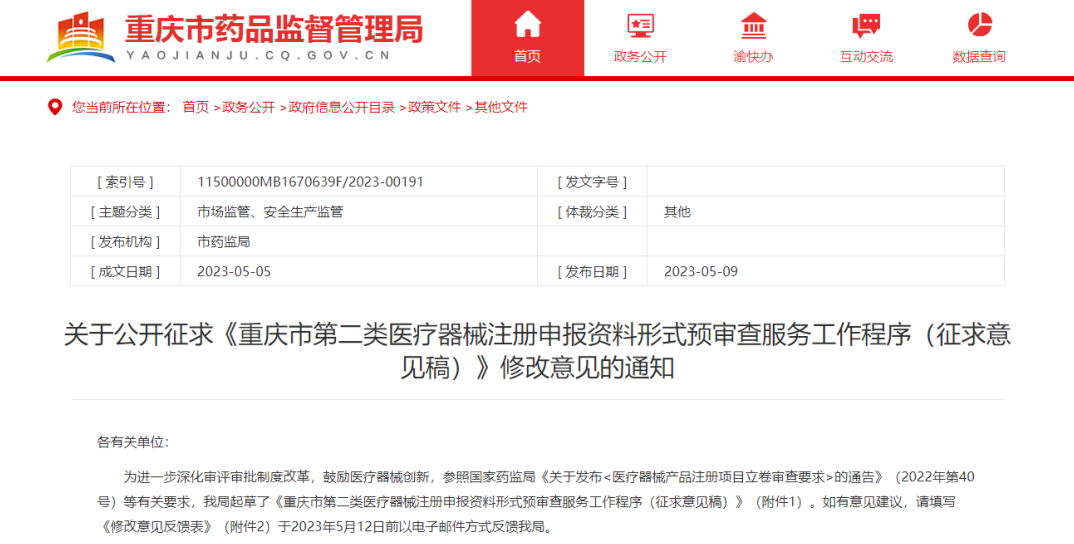This screenshot has height=544, width=1074.
Task: Click the site title 重庆市药品监督管理局
Action: (273, 28)
